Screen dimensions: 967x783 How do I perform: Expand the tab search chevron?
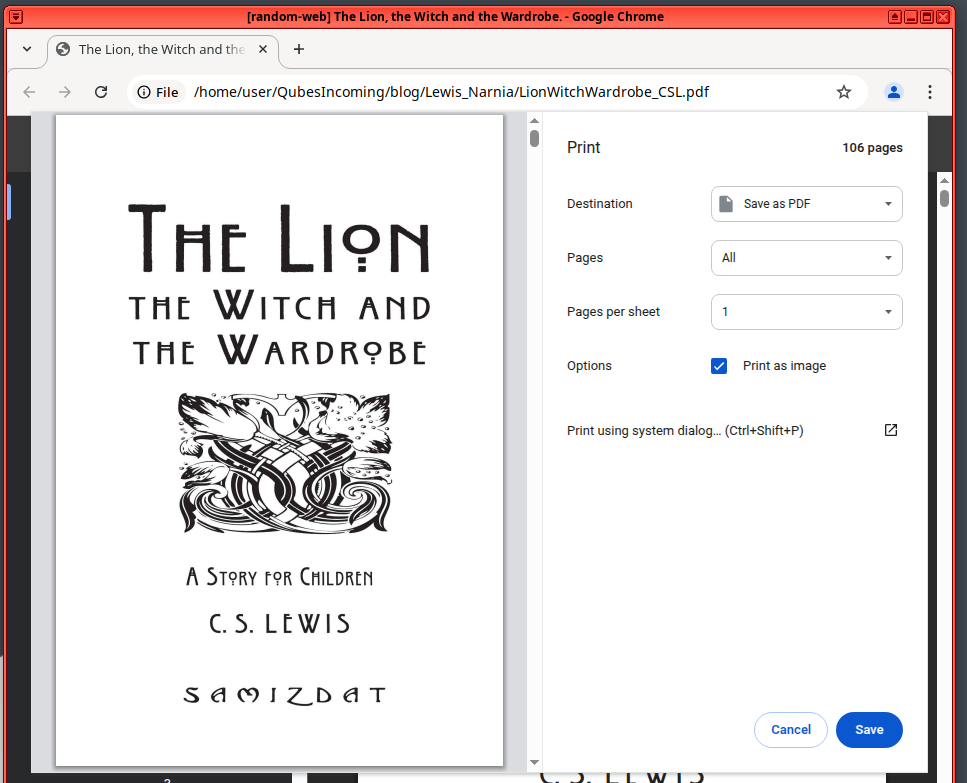click(x=27, y=49)
